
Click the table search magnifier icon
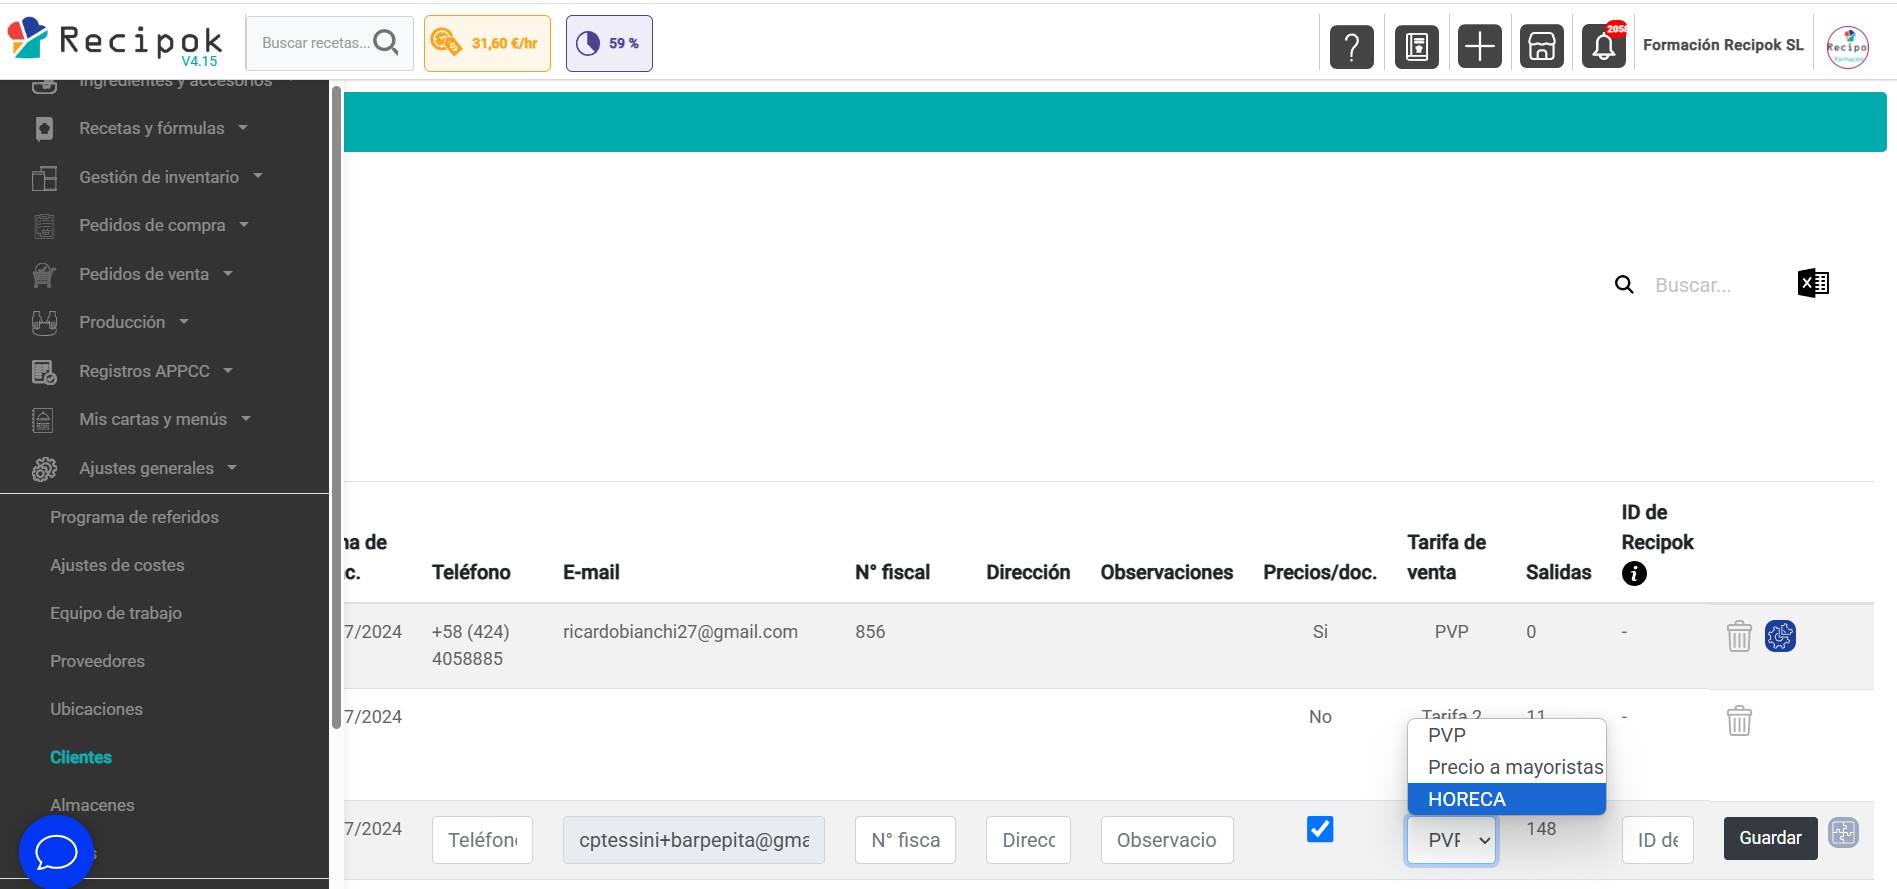pyautogui.click(x=1624, y=285)
